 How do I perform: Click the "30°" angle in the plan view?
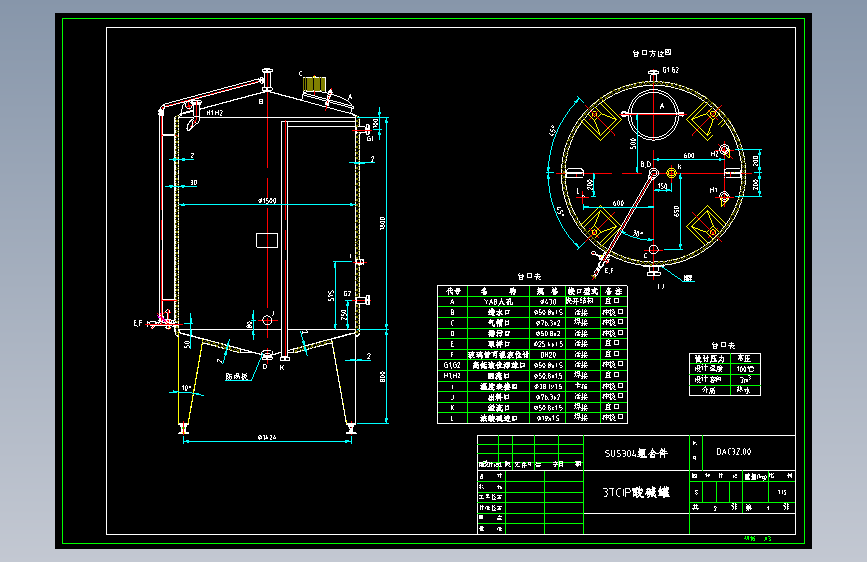[638, 233]
